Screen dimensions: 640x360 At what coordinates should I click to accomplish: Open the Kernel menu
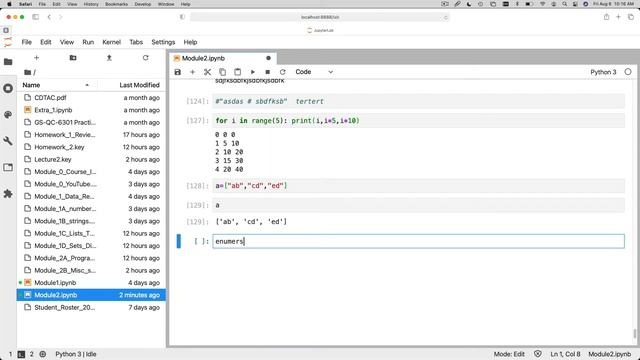[111, 42]
